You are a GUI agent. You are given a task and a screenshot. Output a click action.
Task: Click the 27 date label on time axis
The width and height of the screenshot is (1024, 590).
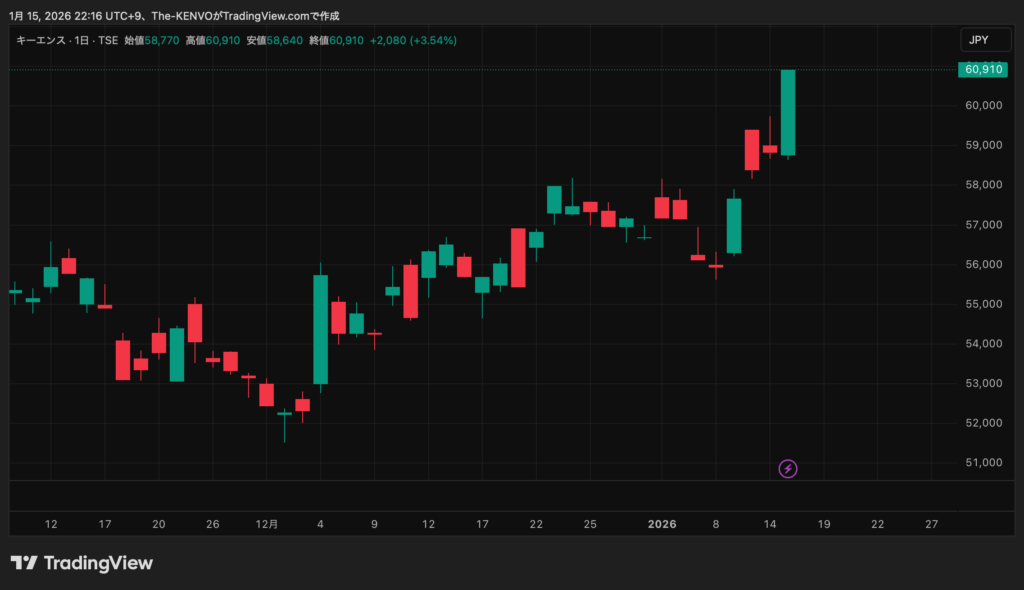pos(931,524)
